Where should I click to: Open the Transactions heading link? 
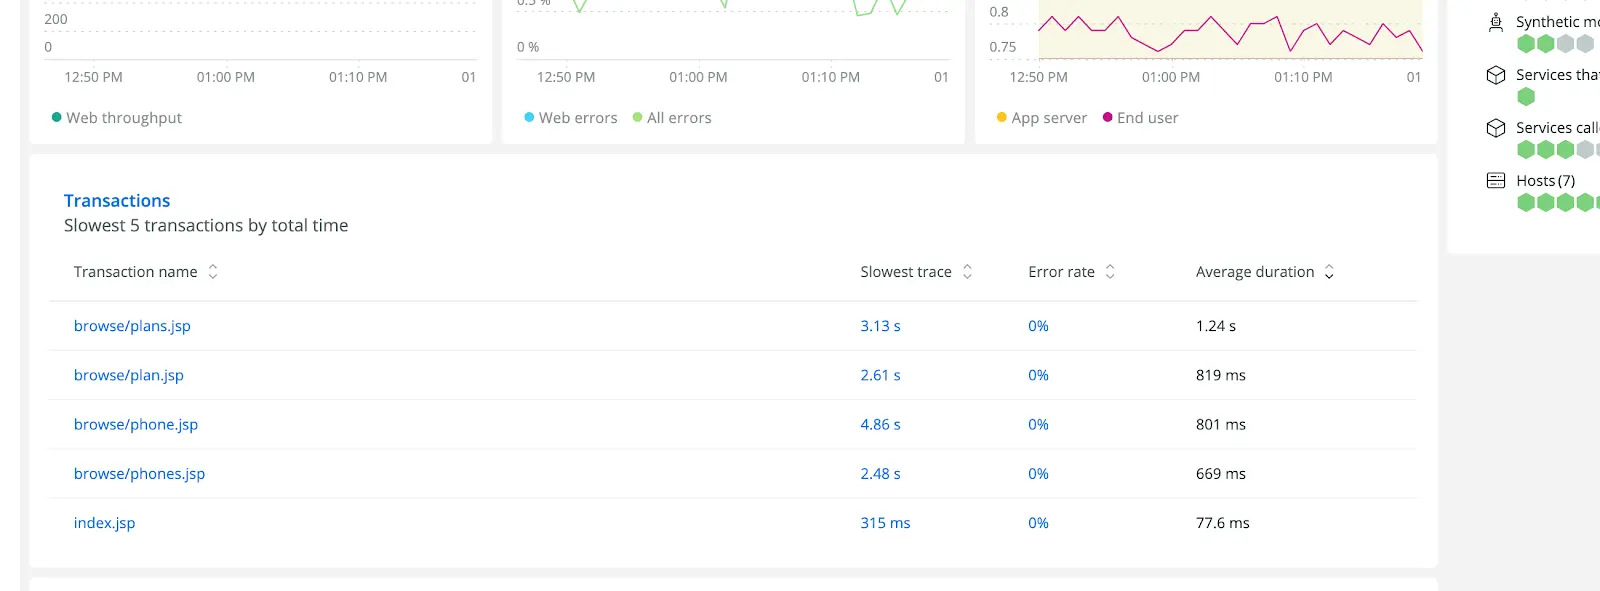click(x=117, y=201)
